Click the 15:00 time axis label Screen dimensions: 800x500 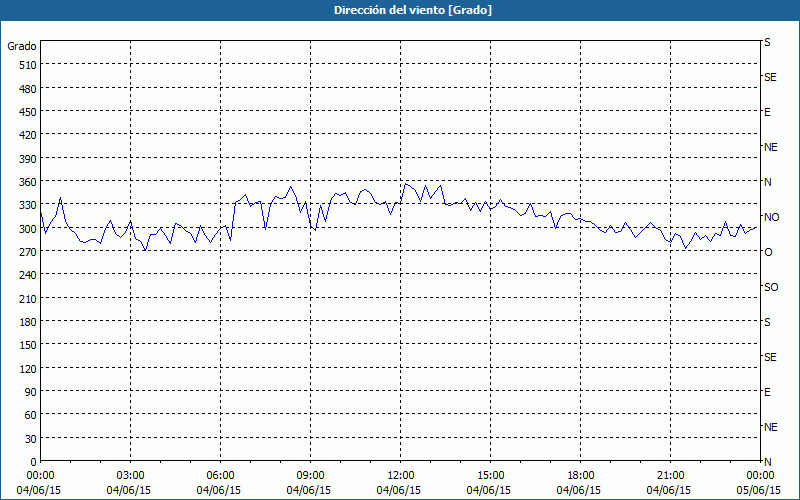coord(490,476)
